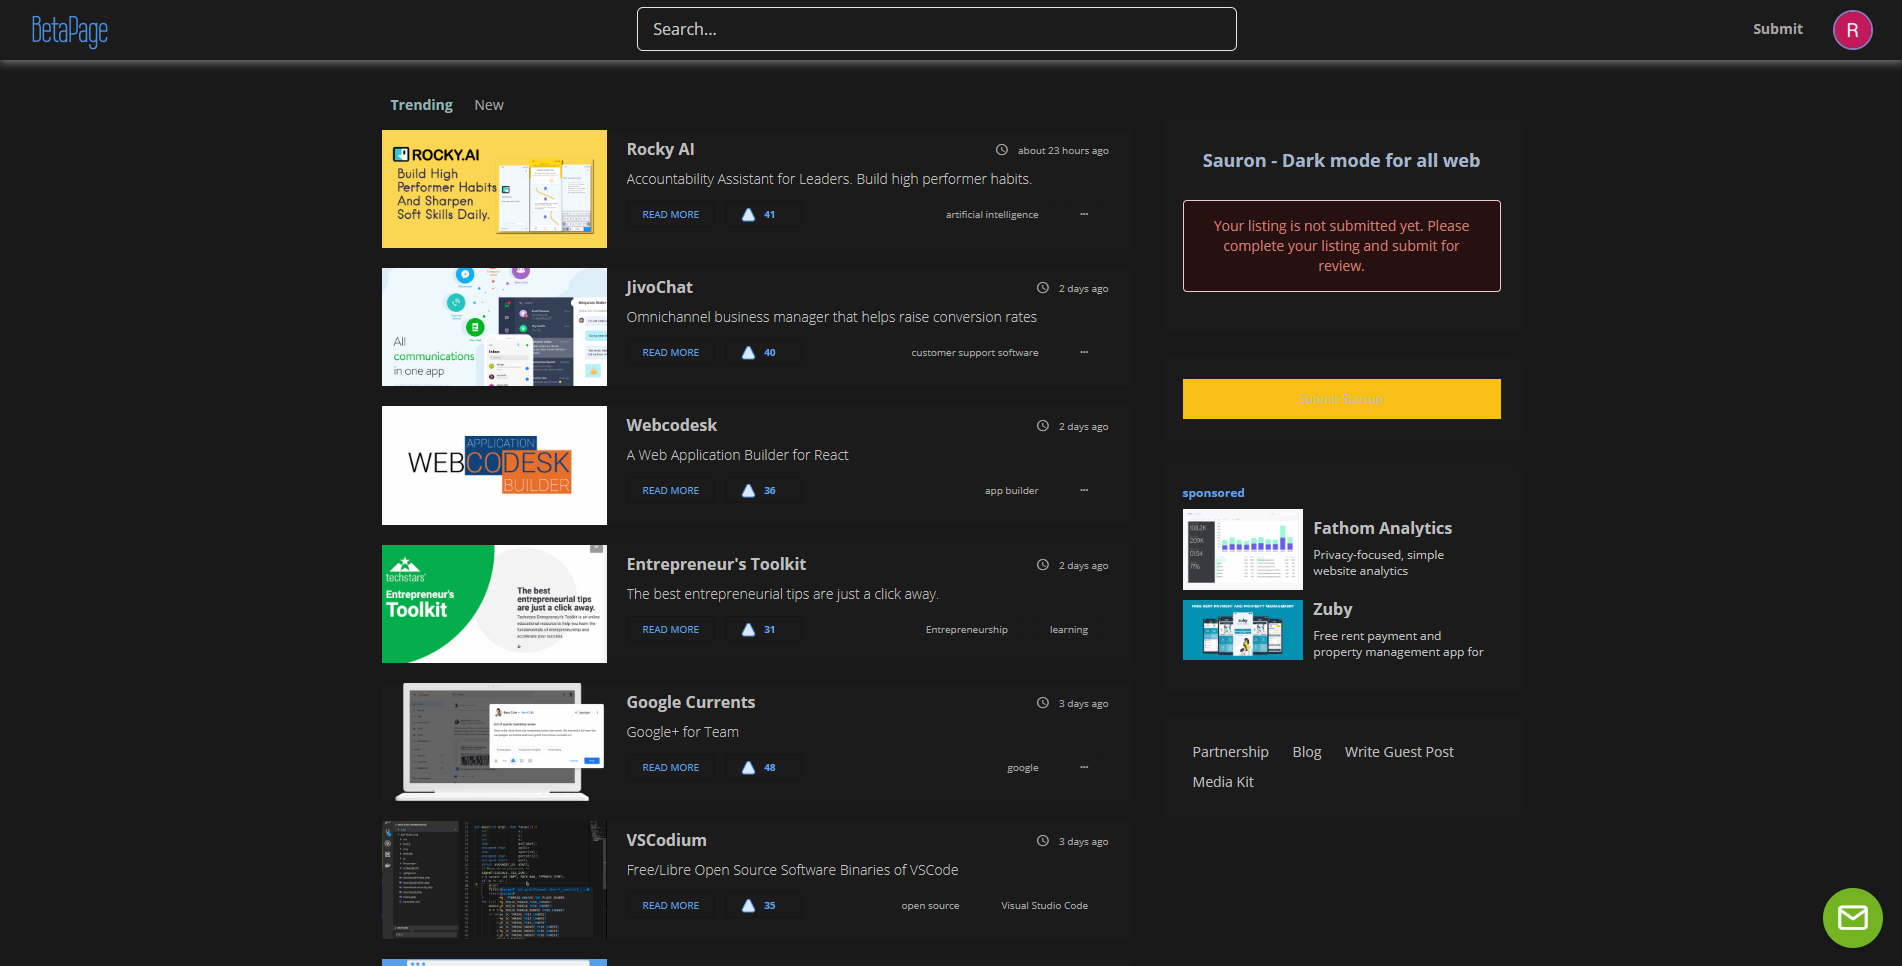
Task: Open Write Guest Post link
Action: [1399, 752]
